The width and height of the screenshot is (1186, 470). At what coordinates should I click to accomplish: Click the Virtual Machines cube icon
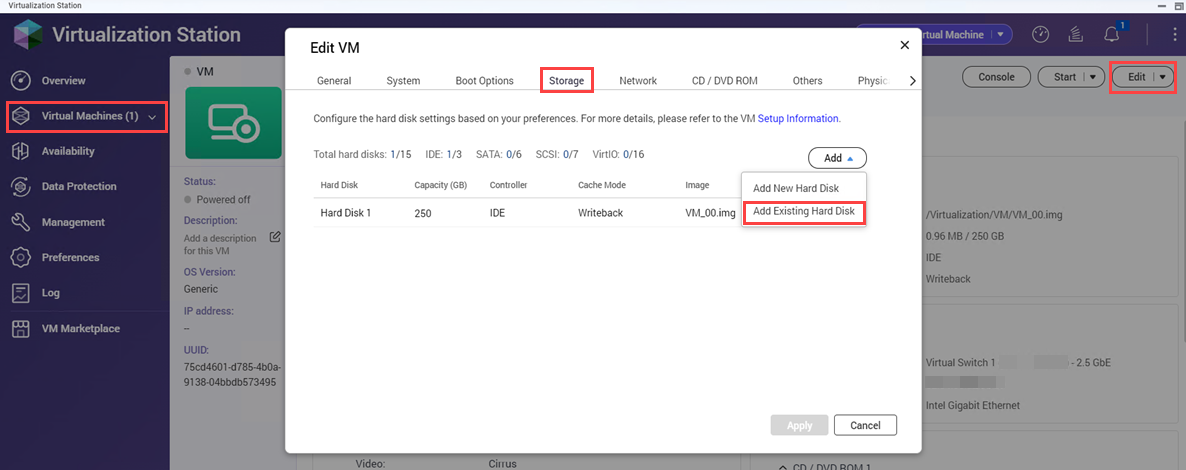point(21,117)
